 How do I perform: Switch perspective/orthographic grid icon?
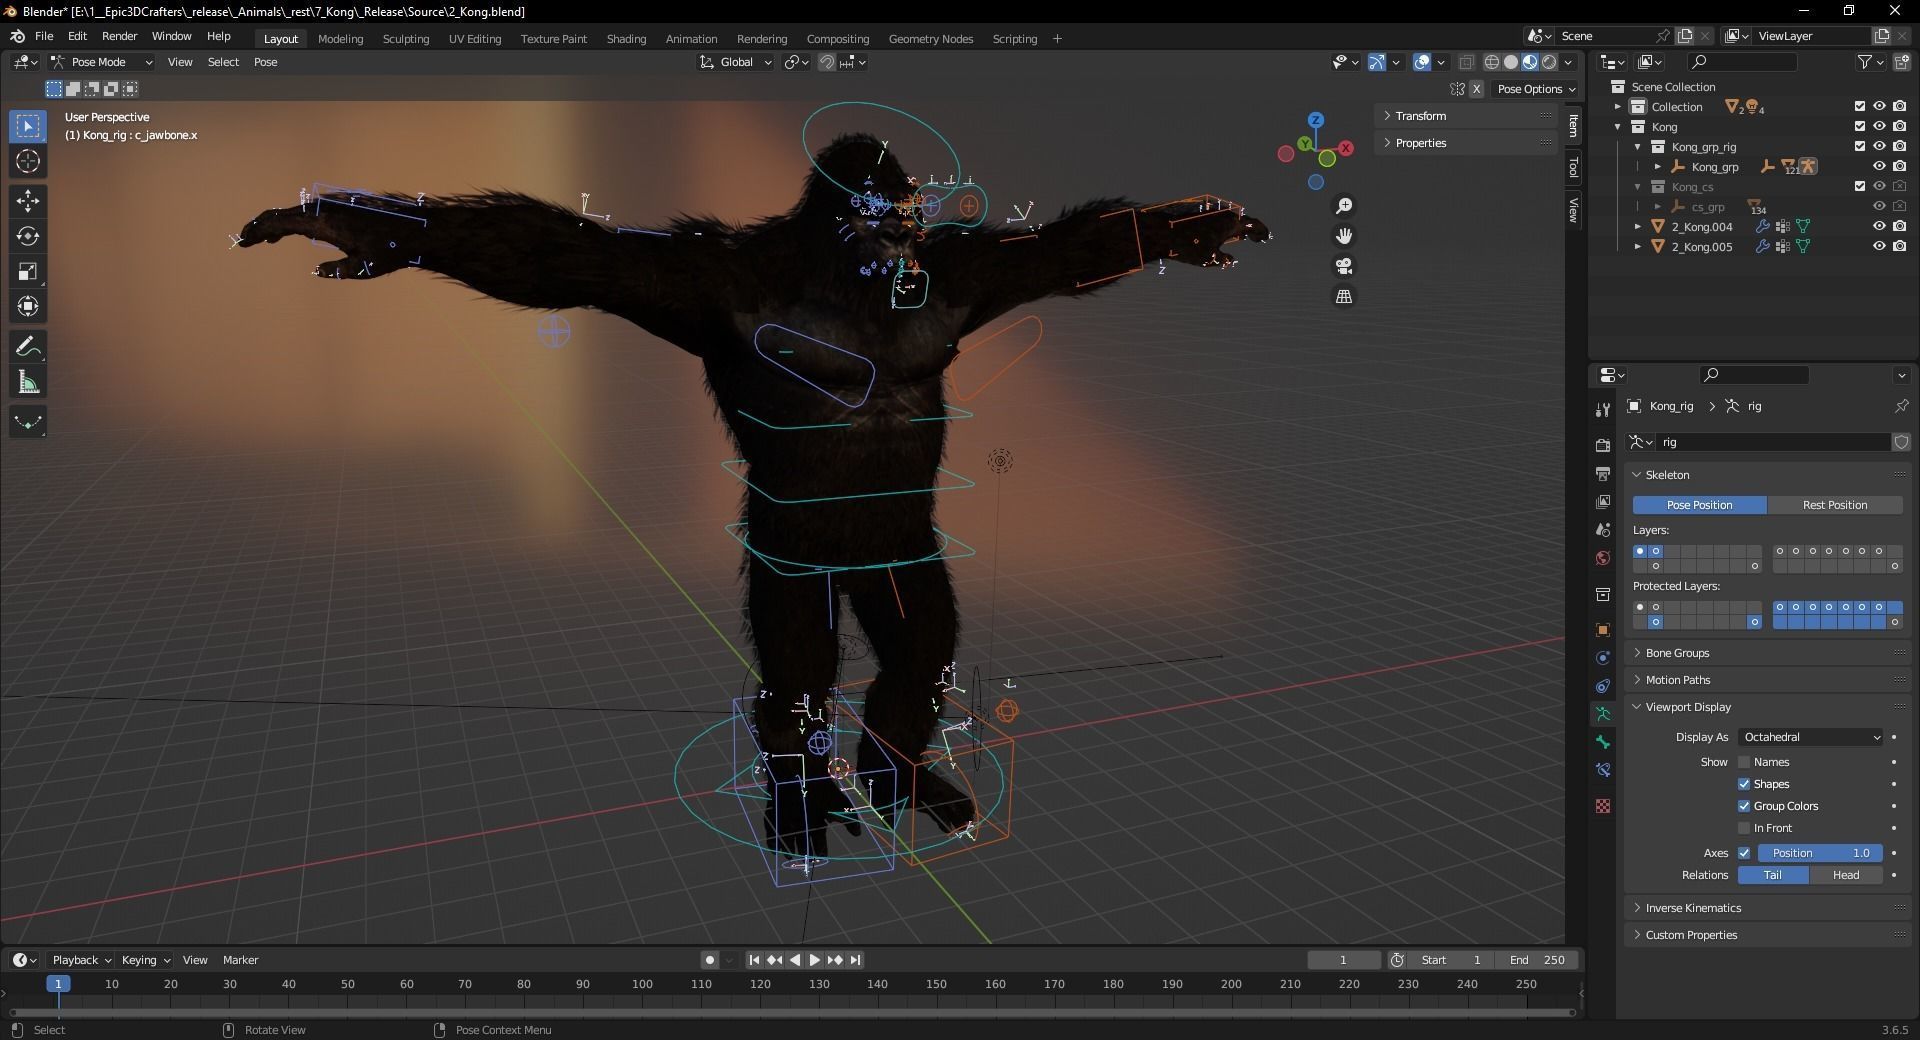(1344, 297)
